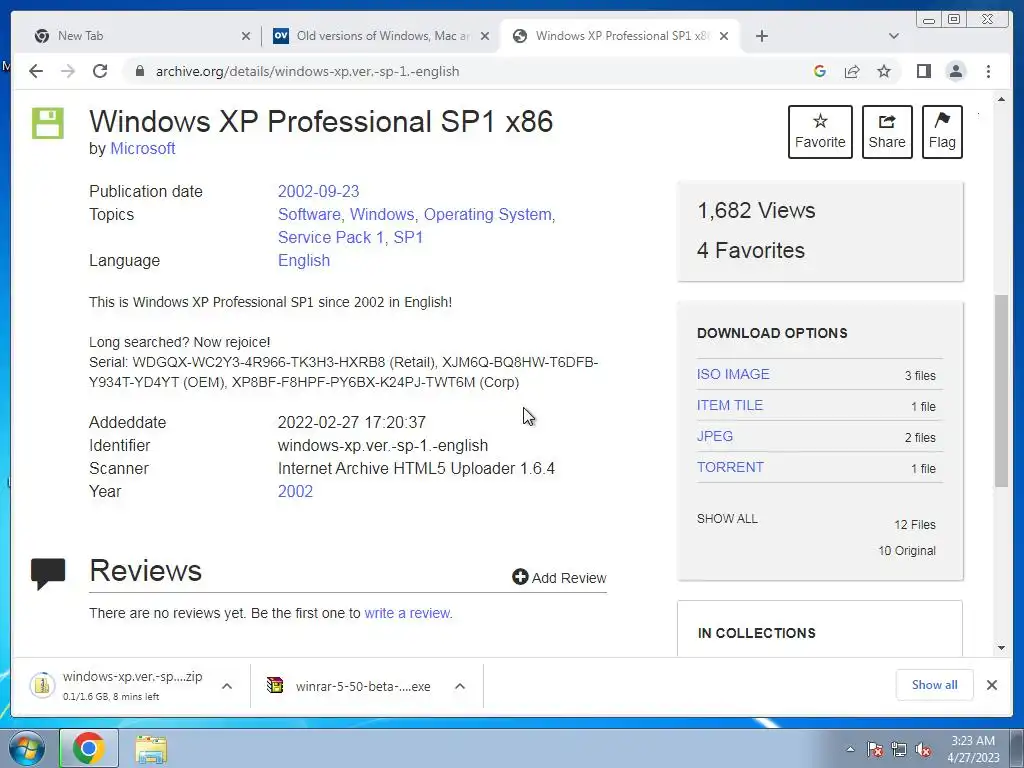
Task: Click SHOW ALL download files
Action: click(727, 519)
